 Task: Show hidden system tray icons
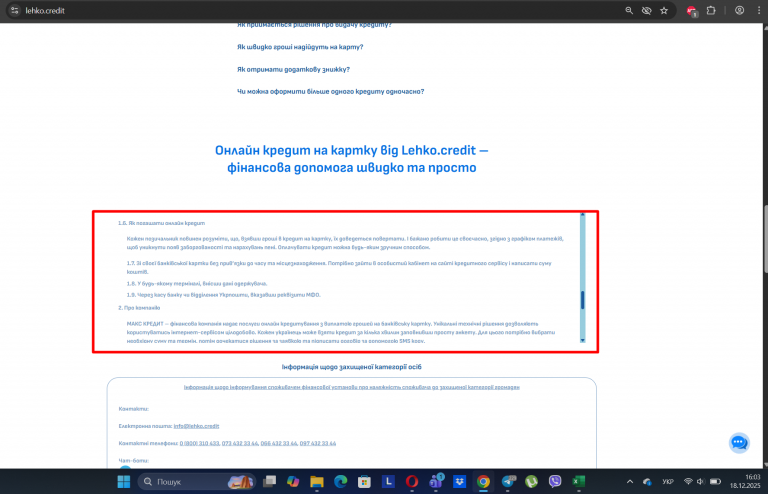point(630,482)
